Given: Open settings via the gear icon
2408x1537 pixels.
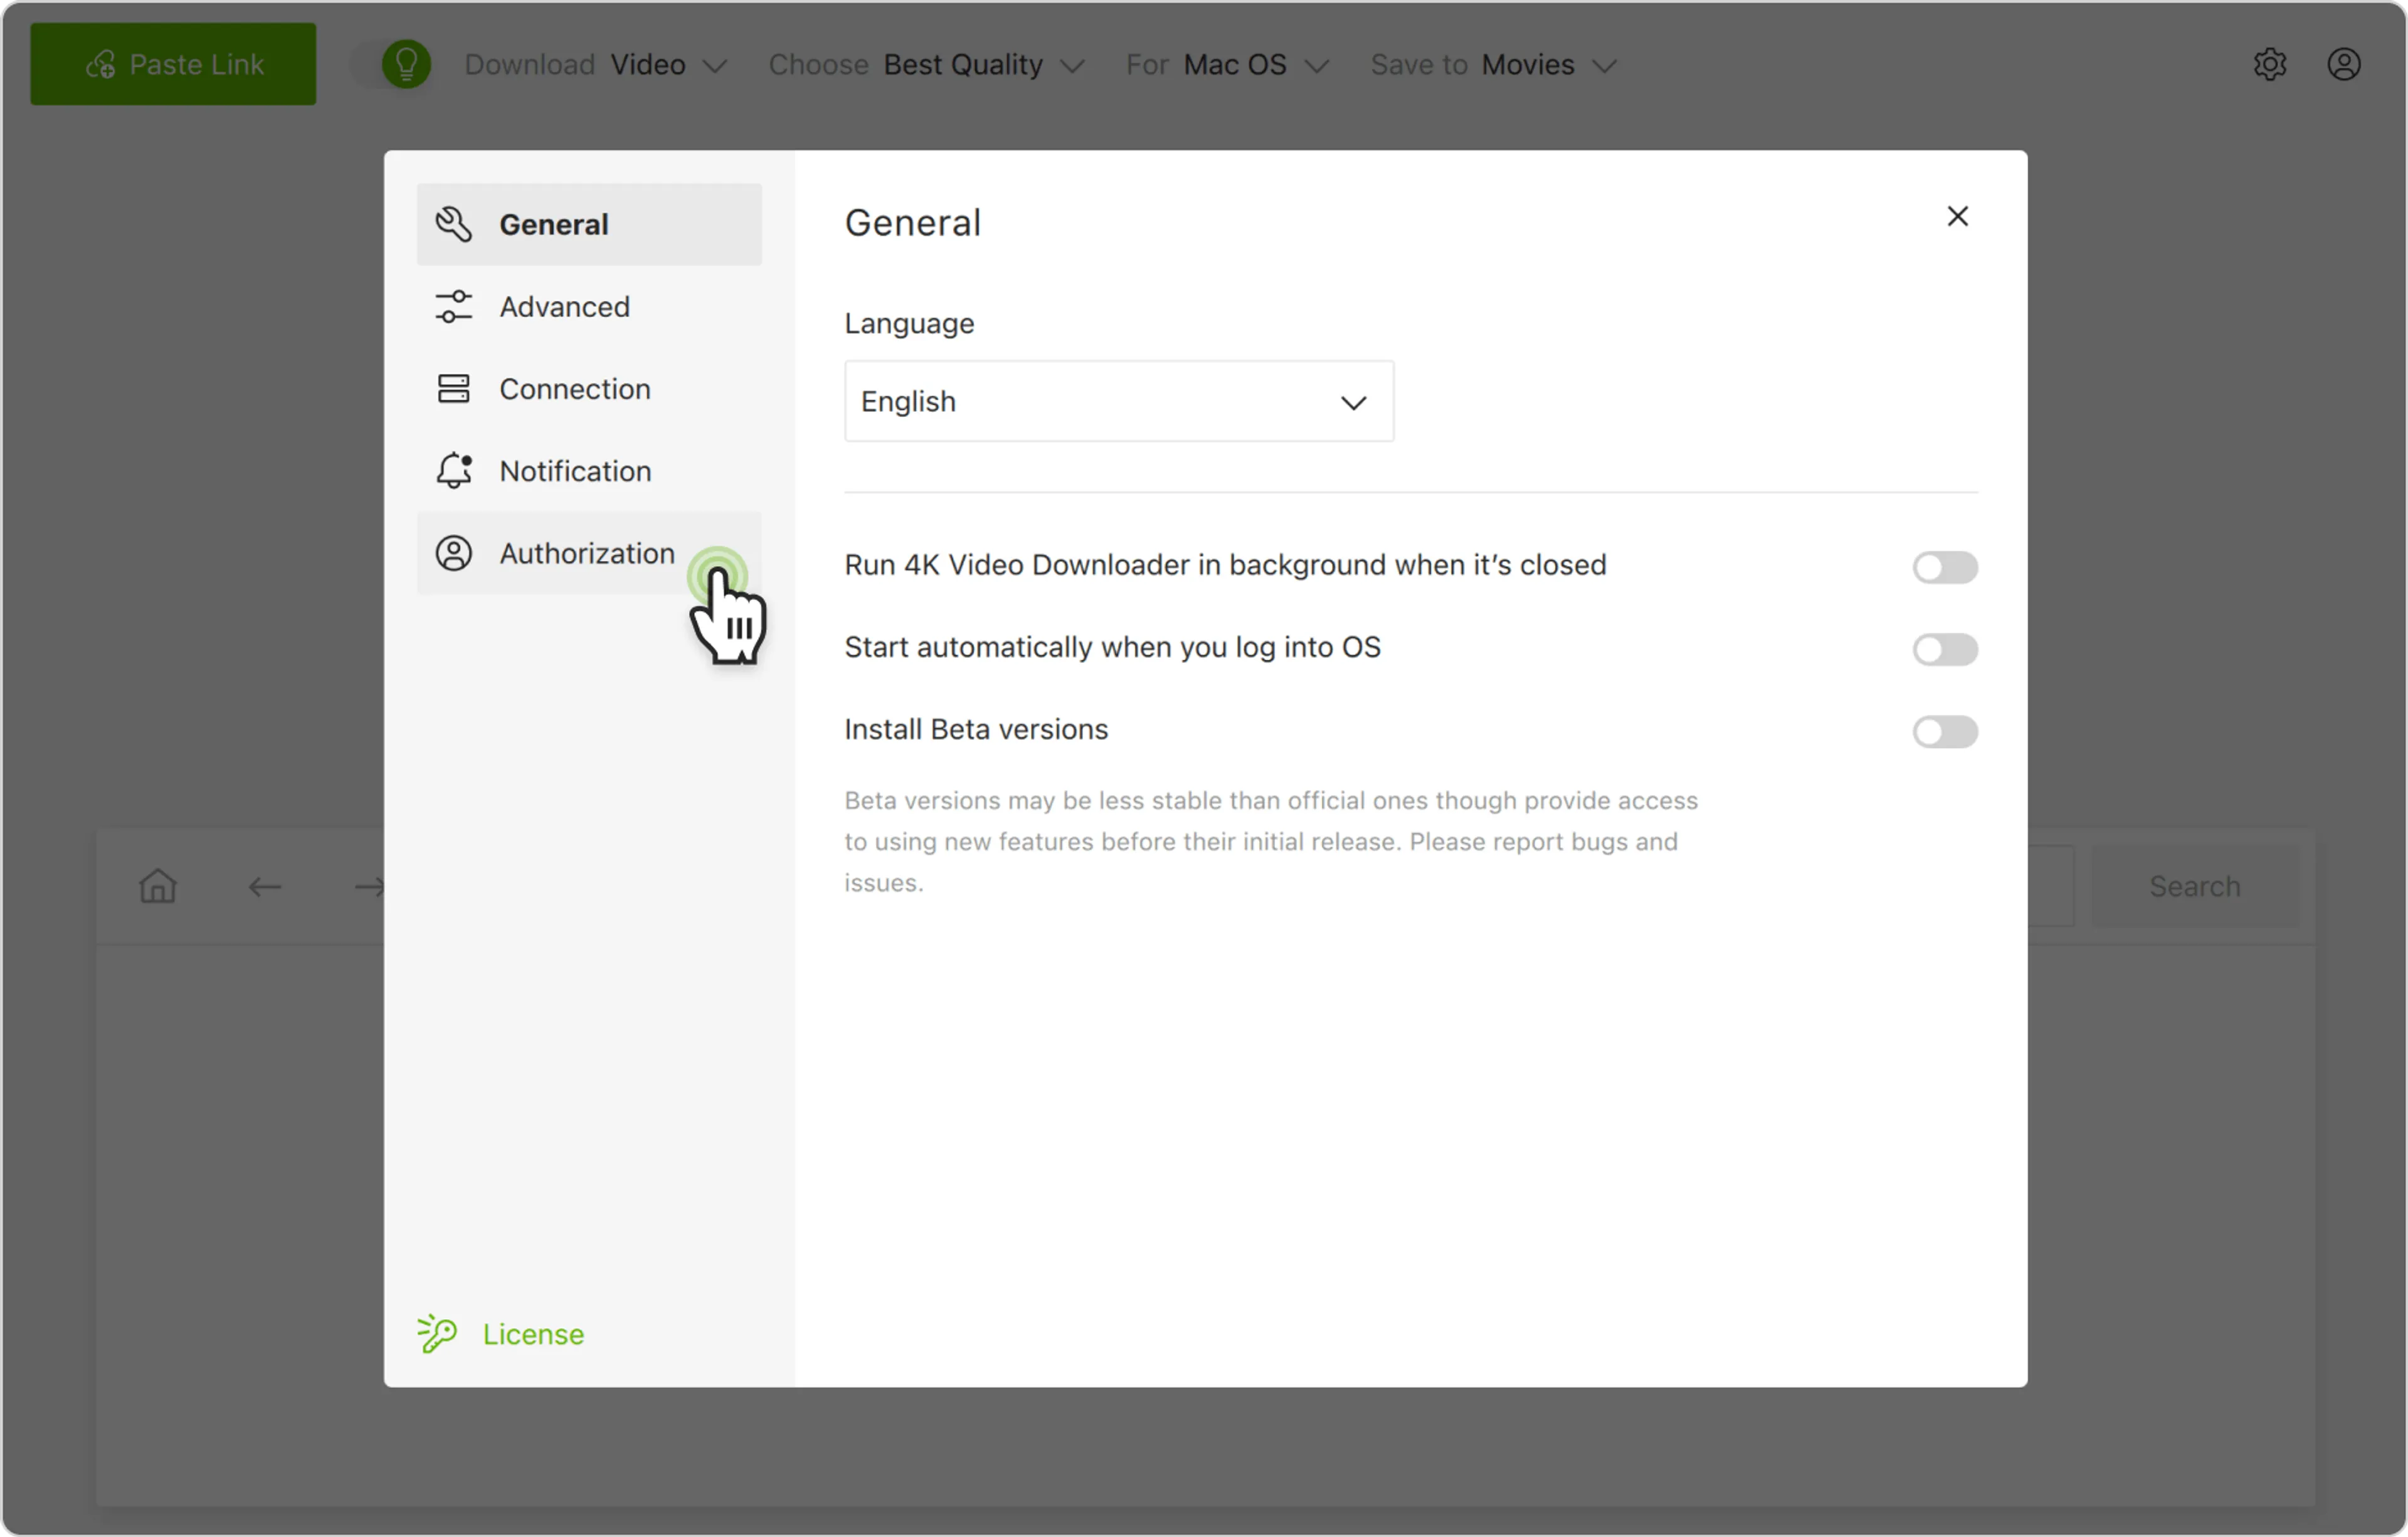Looking at the screenshot, I should (2269, 65).
